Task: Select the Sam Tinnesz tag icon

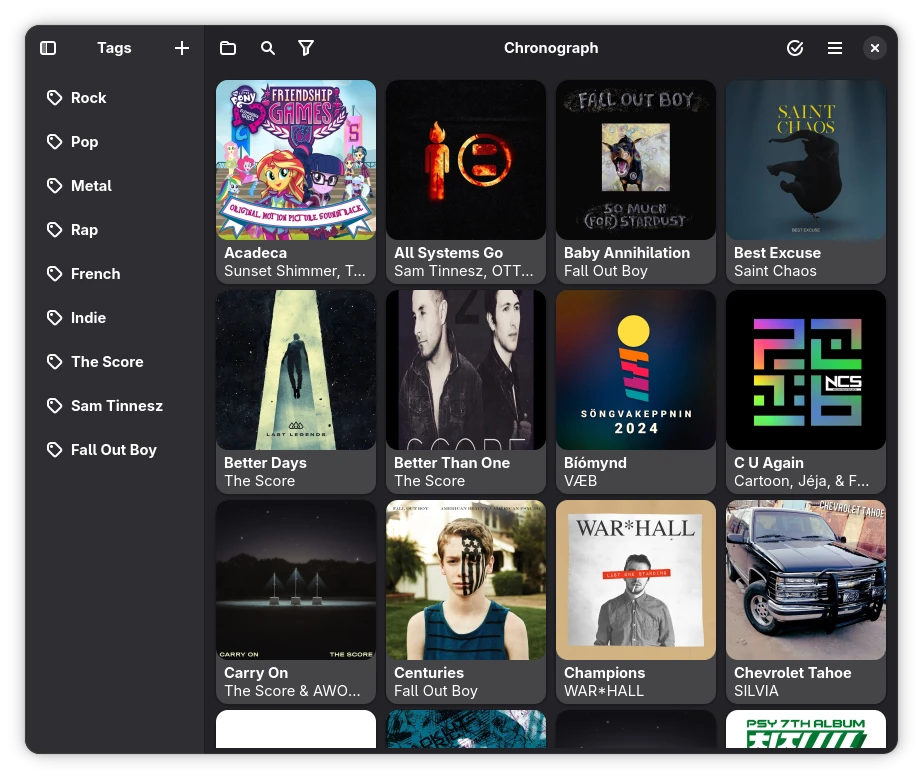Action: 54,406
